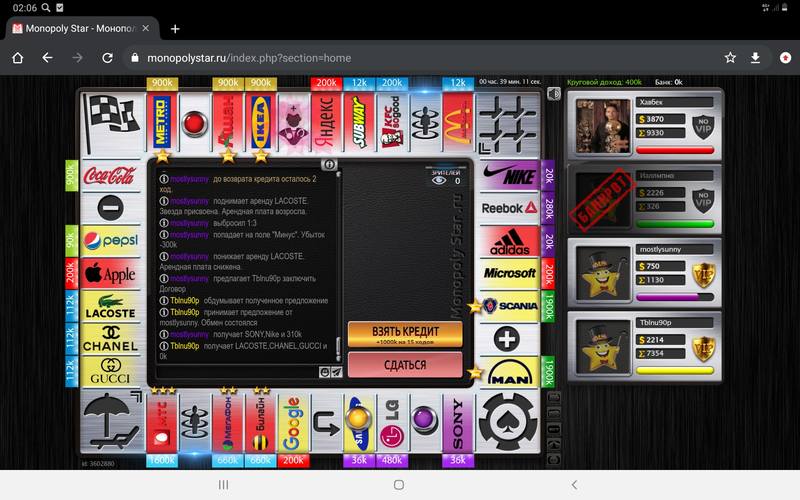This screenshot has width=800, height=500.
Task: Open a new browser tab
Action: pyautogui.click(x=175, y=29)
